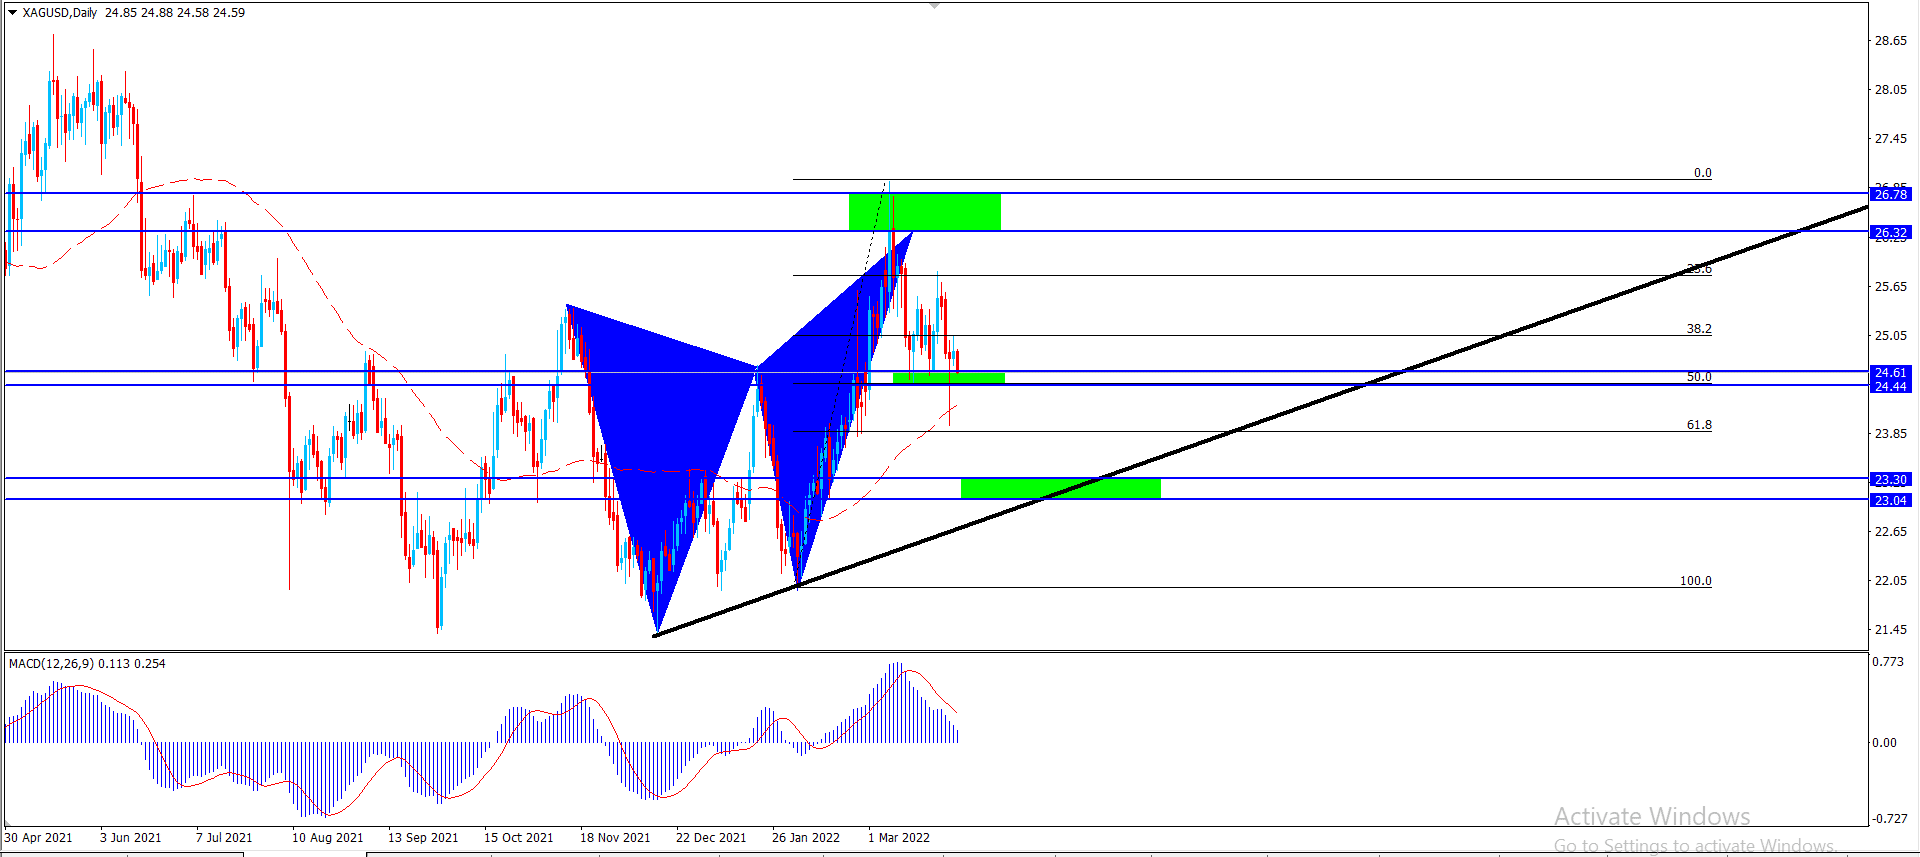Click the Fibonacci 100.0 level label
This screenshot has width=1920, height=857.
click(x=1695, y=581)
